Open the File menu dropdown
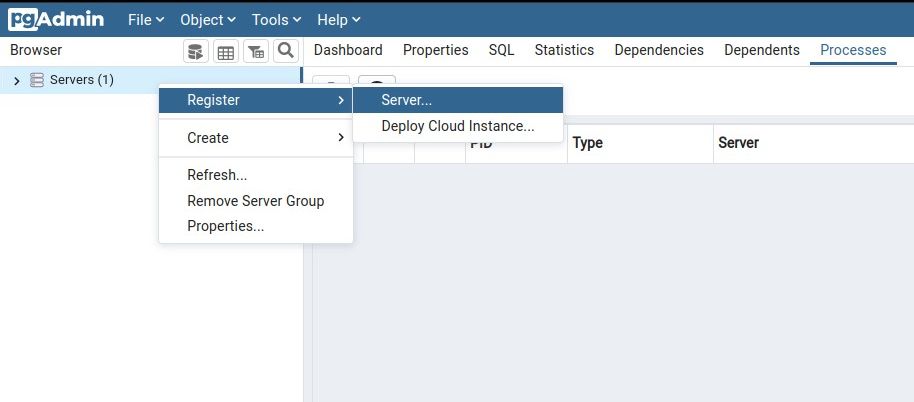 pyautogui.click(x=145, y=20)
